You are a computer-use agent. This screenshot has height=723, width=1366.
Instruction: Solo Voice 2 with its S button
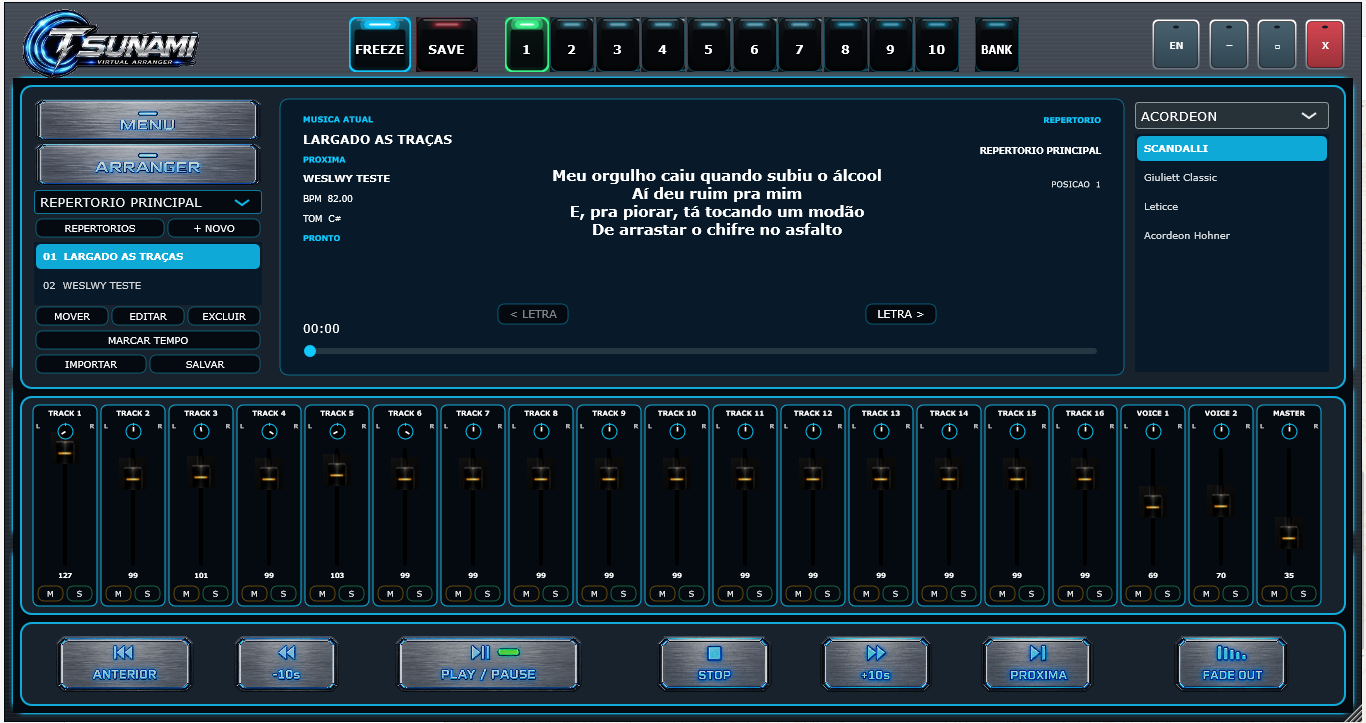(1236, 593)
